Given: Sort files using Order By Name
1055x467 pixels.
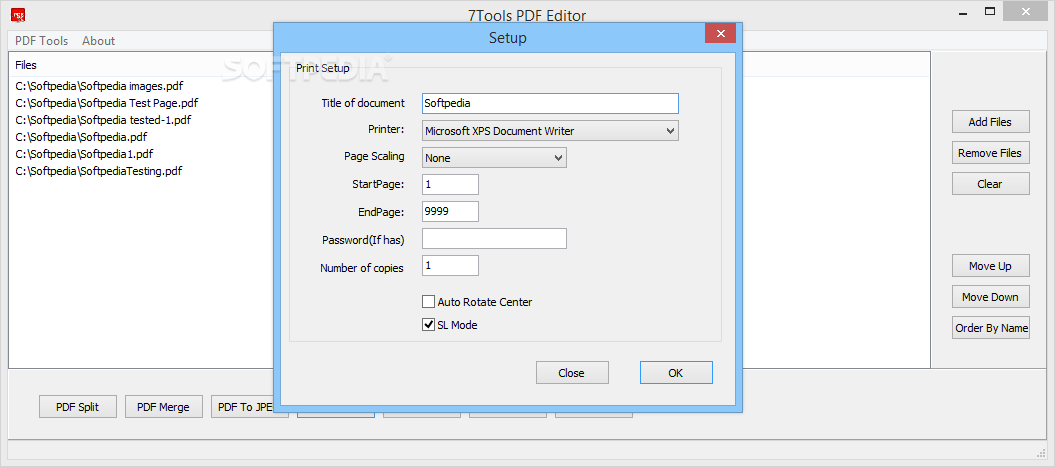Looking at the screenshot, I should pyautogui.click(x=990, y=328).
